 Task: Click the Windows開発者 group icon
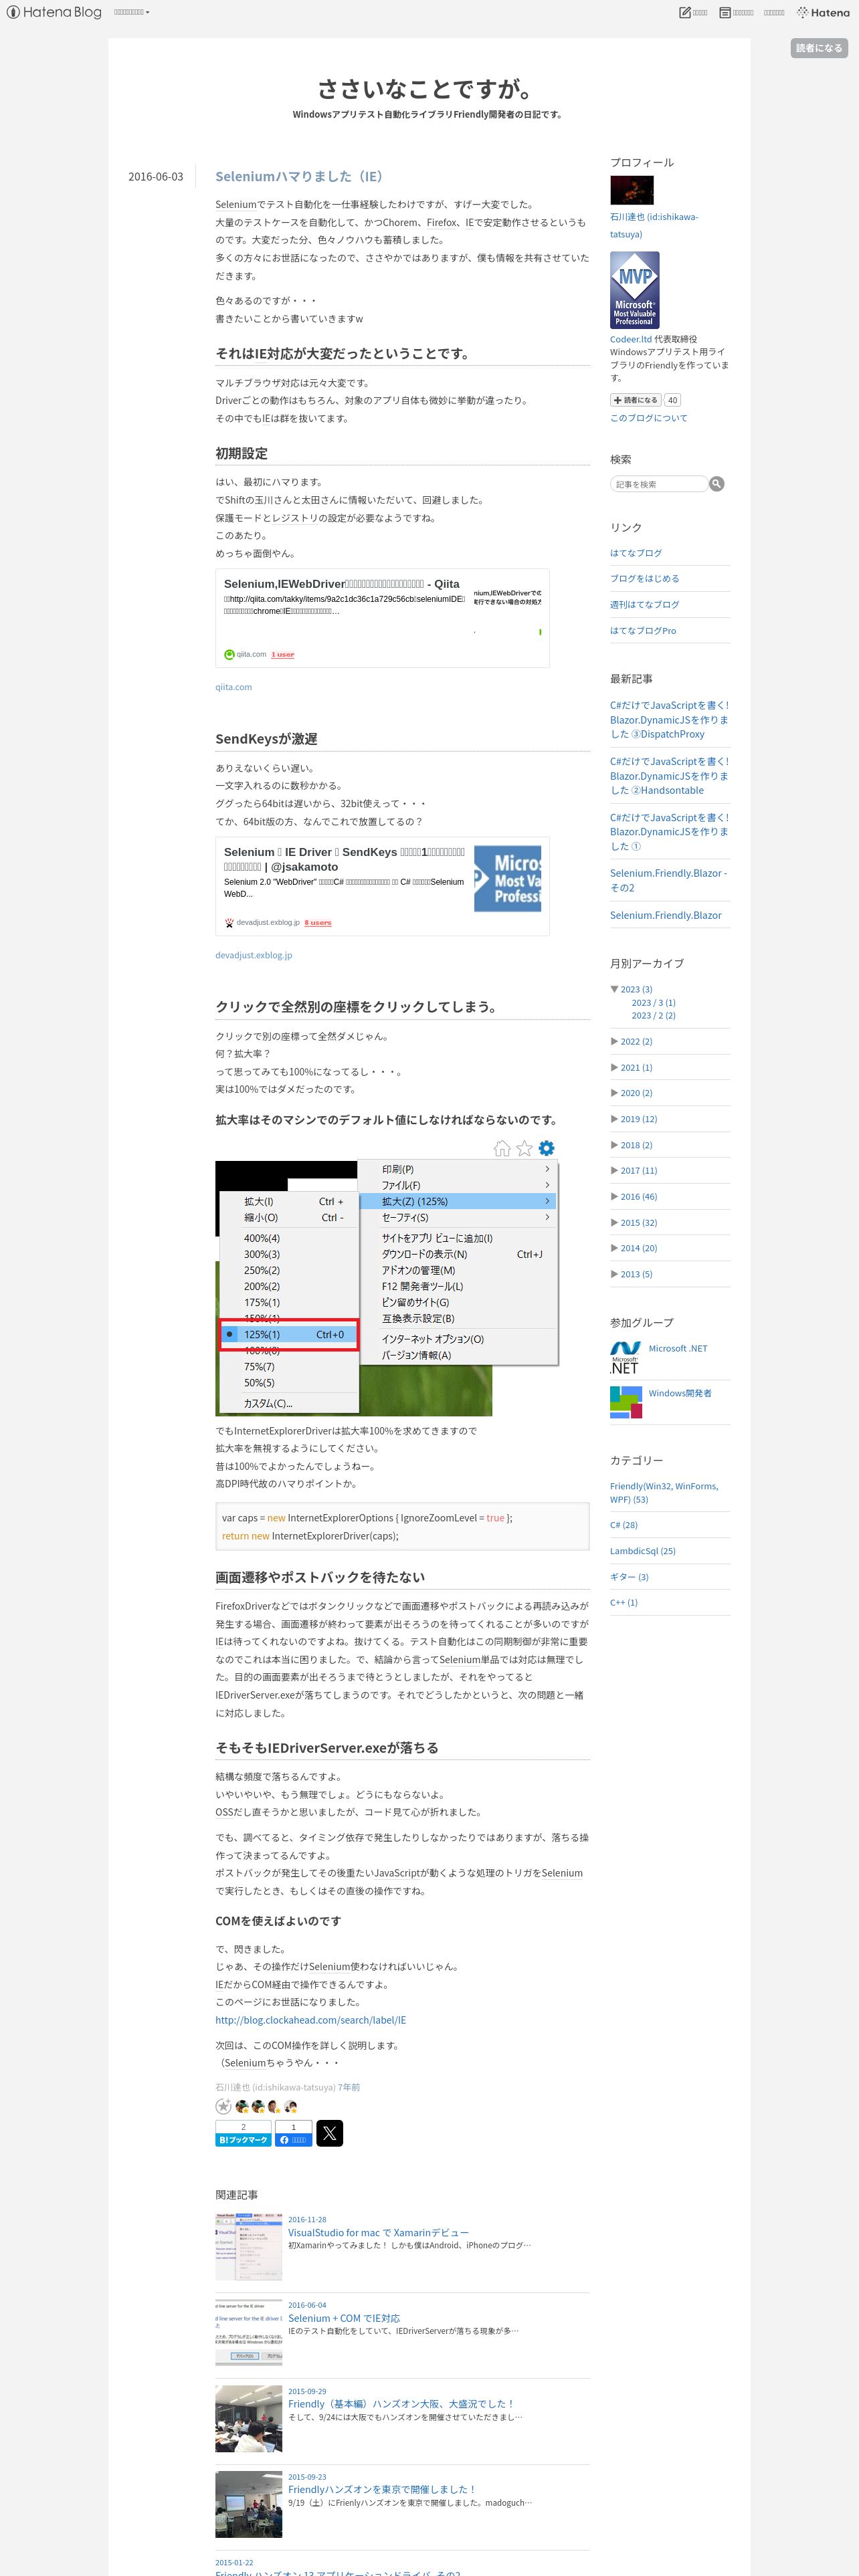click(626, 1402)
